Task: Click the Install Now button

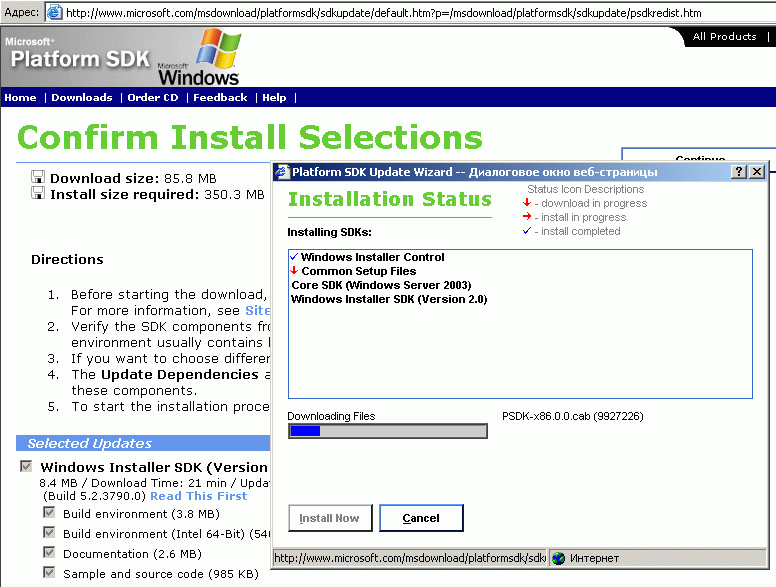Action: tap(330, 518)
